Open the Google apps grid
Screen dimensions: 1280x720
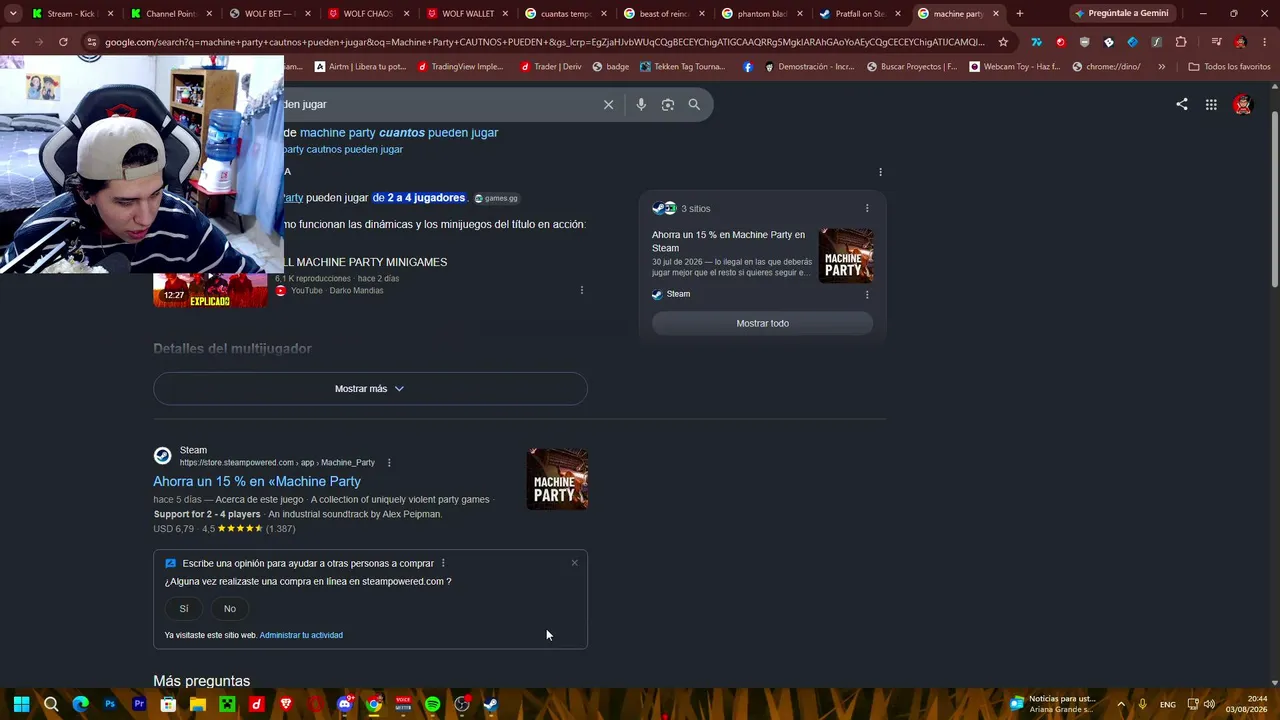tap(1211, 104)
